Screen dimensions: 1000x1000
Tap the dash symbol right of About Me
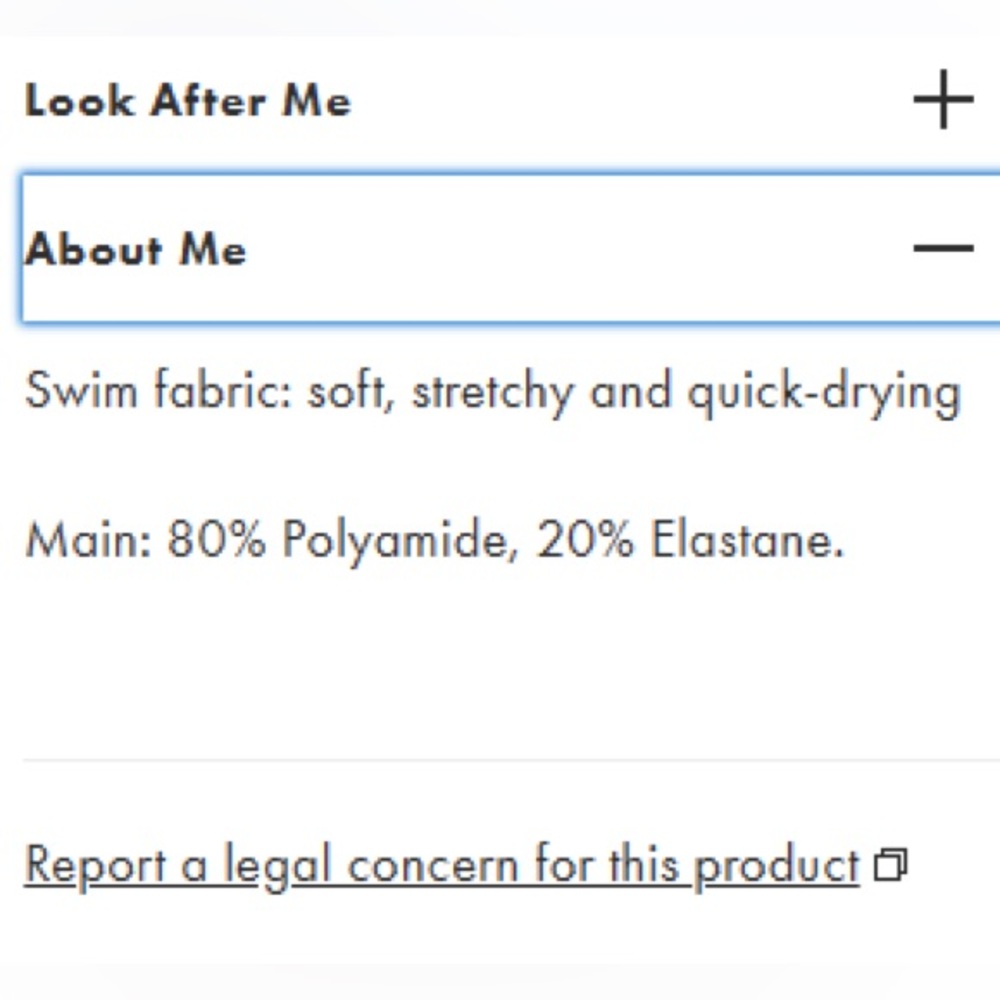tap(943, 248)
